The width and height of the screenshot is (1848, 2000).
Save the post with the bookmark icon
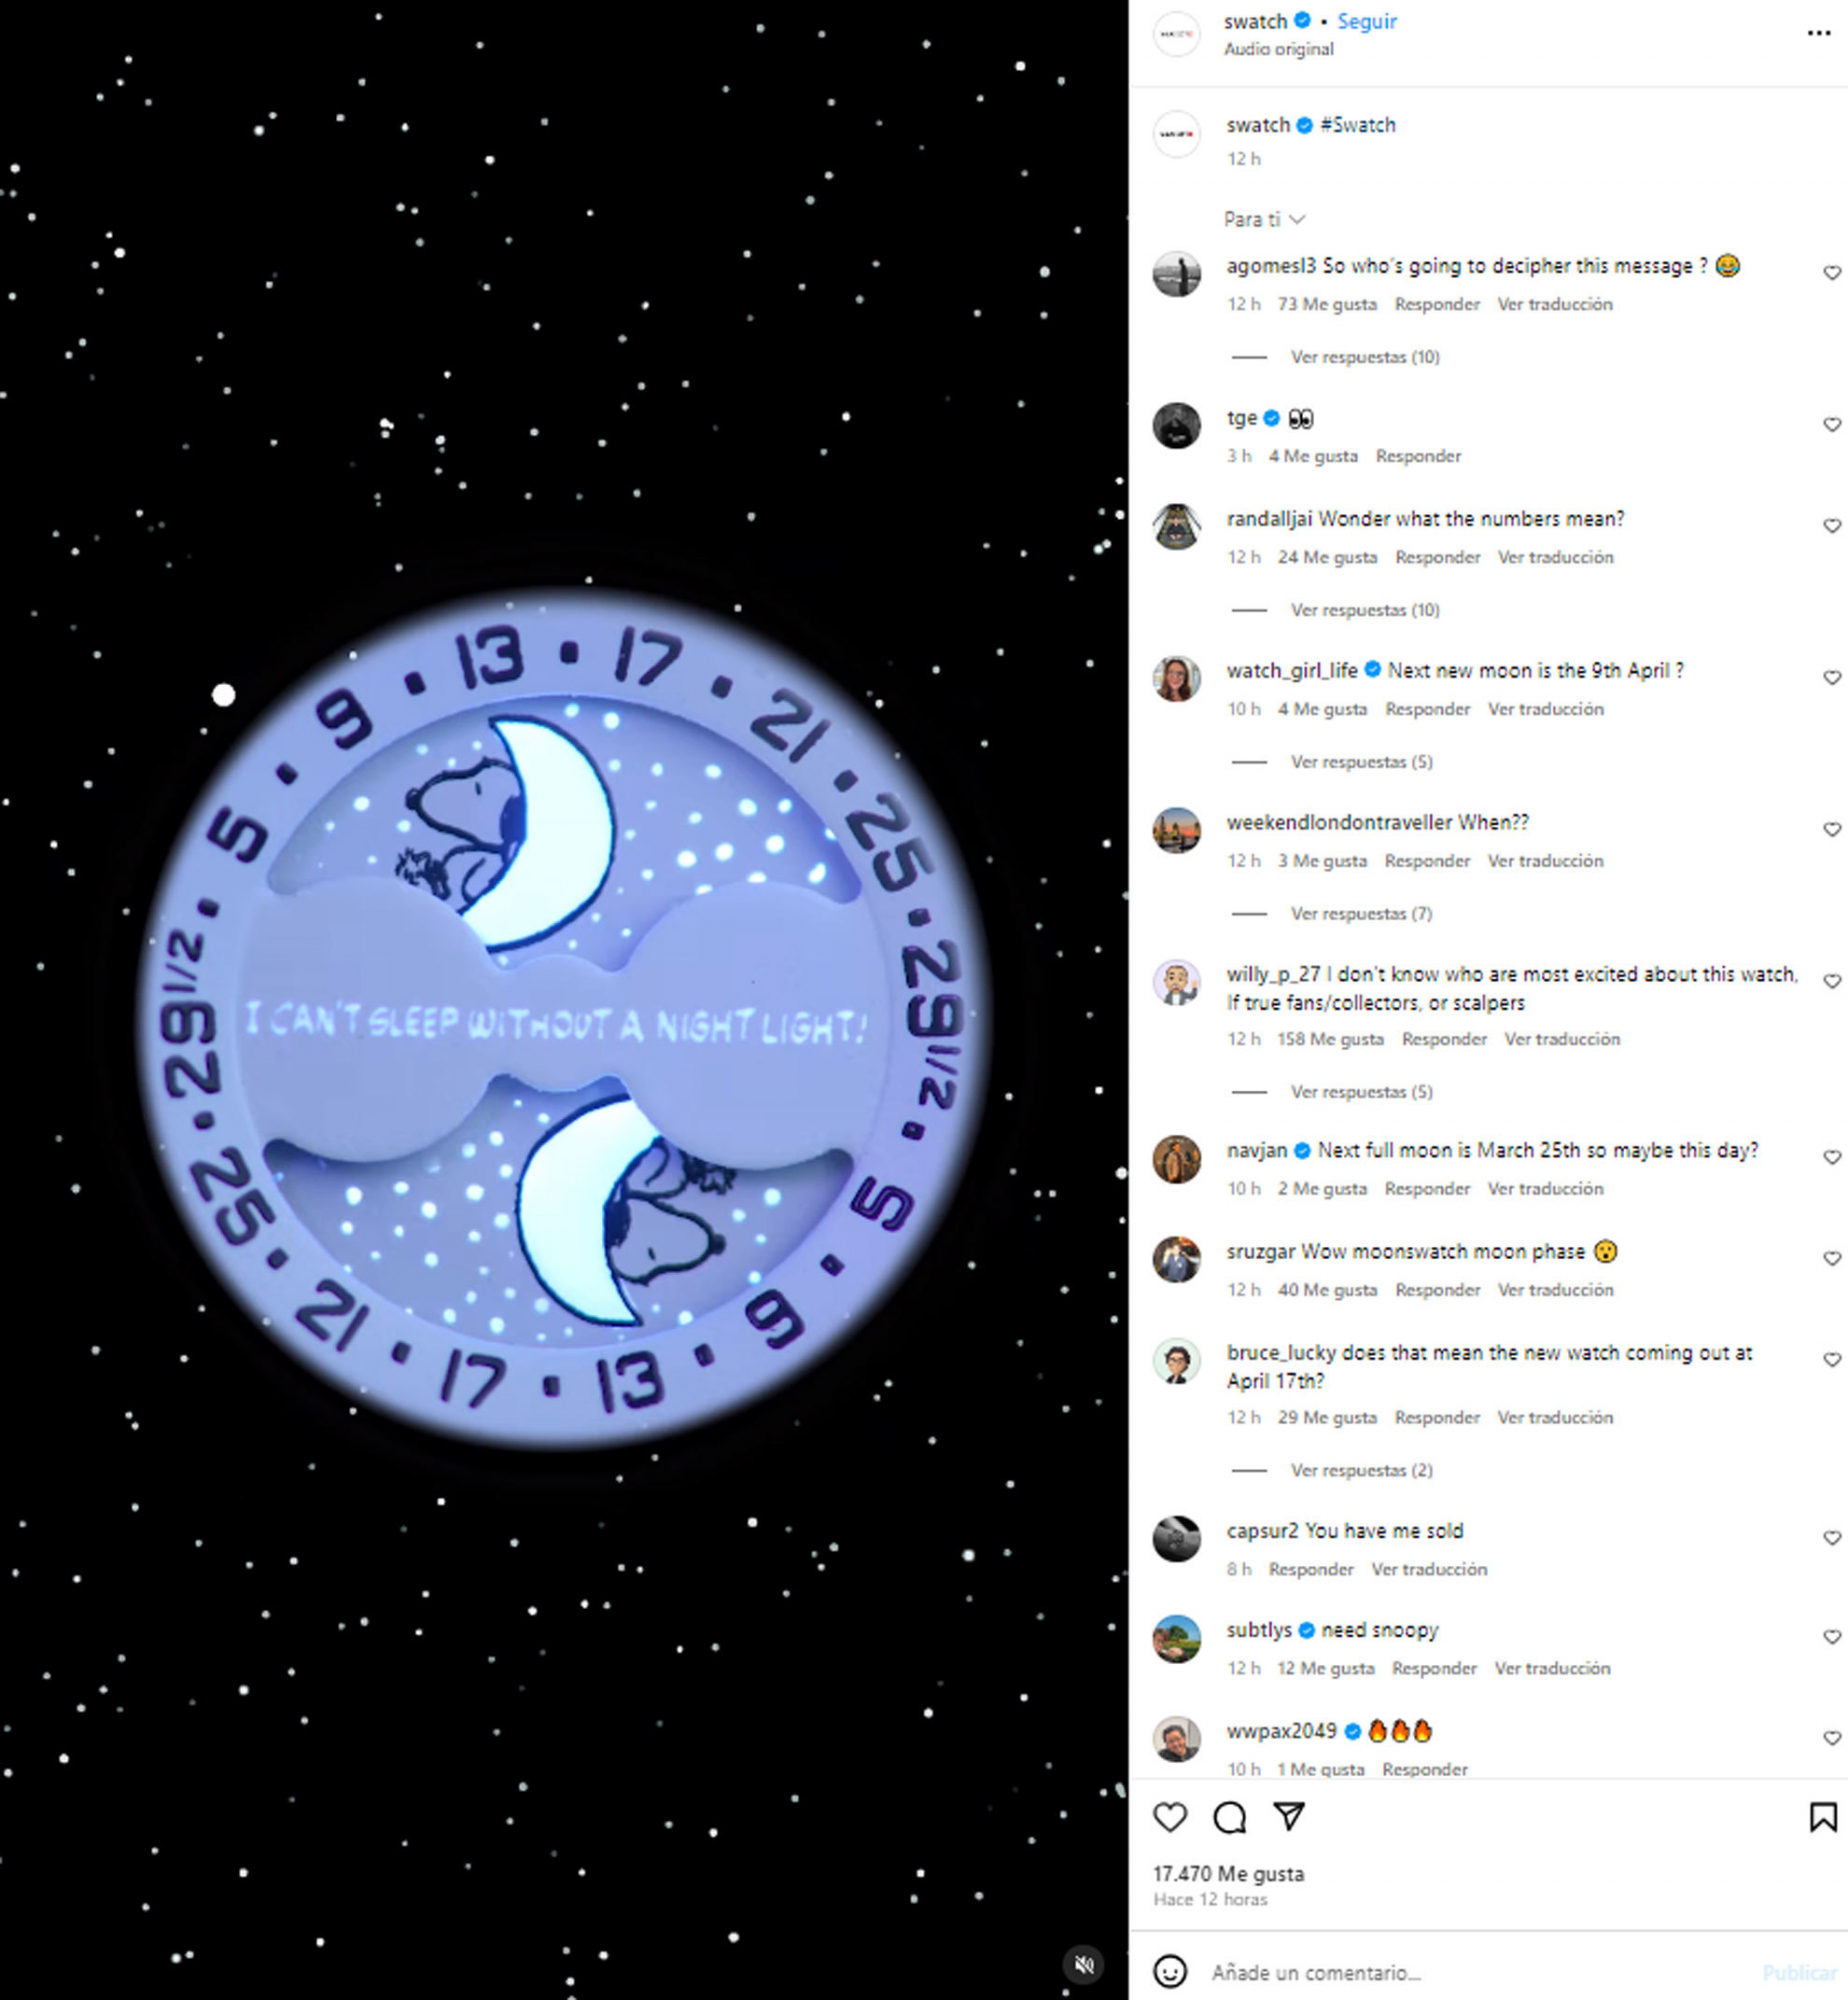(x=1822, y=1817)
